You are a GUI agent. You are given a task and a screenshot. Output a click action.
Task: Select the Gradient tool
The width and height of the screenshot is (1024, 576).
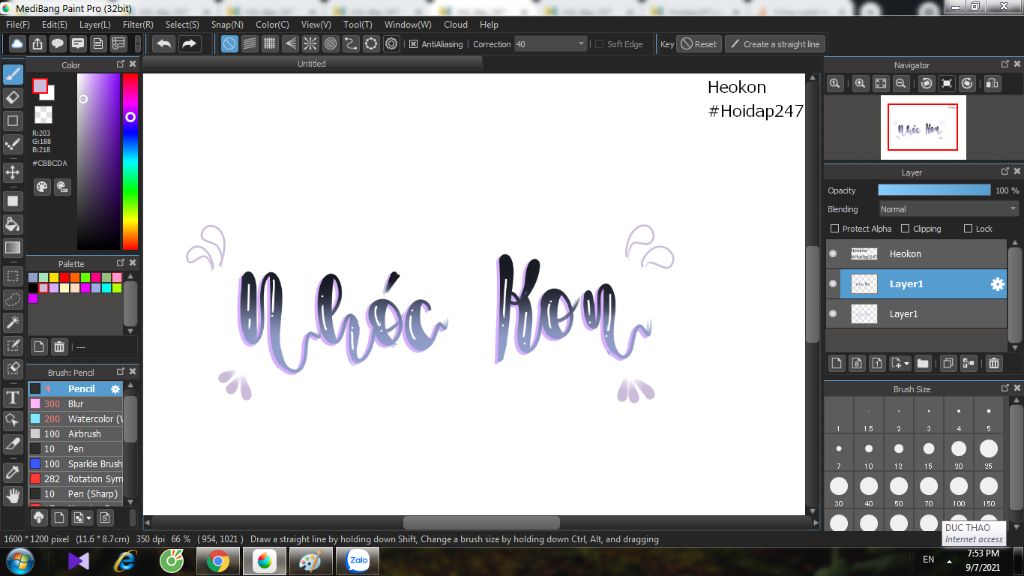pos(13,248)
